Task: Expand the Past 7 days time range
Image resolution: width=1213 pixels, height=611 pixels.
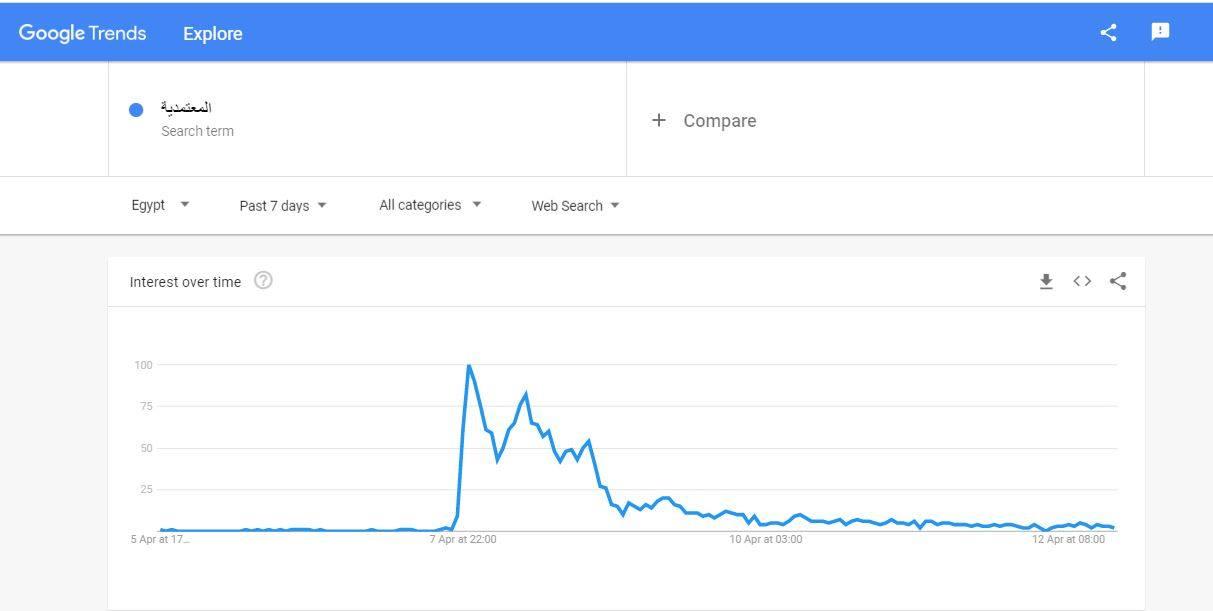Action: (283, 206)
